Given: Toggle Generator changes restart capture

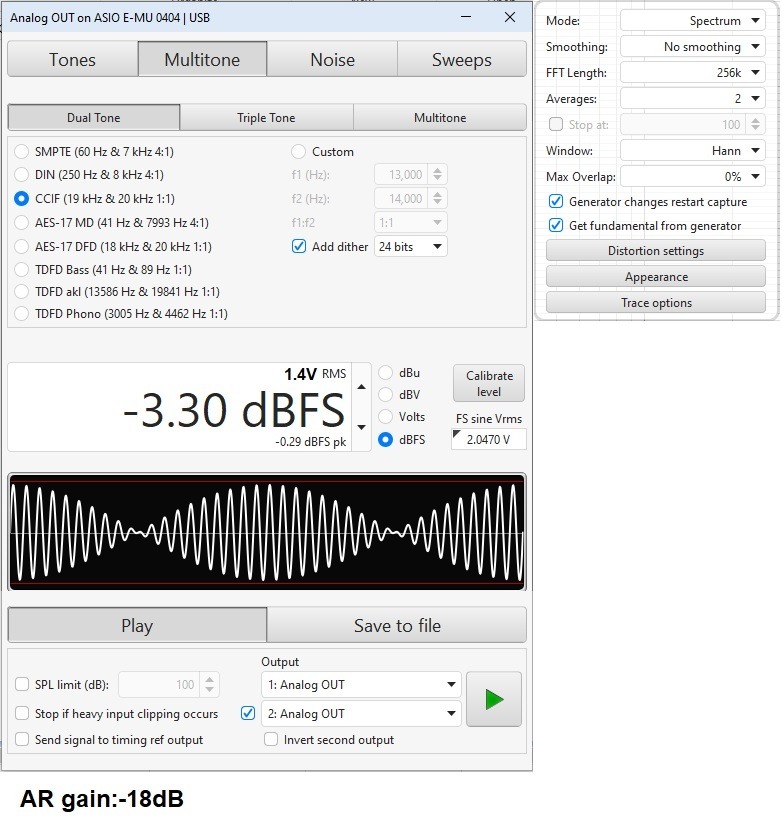Looking at the screenshot, I should pyautogui.click(x=556, y=202).
